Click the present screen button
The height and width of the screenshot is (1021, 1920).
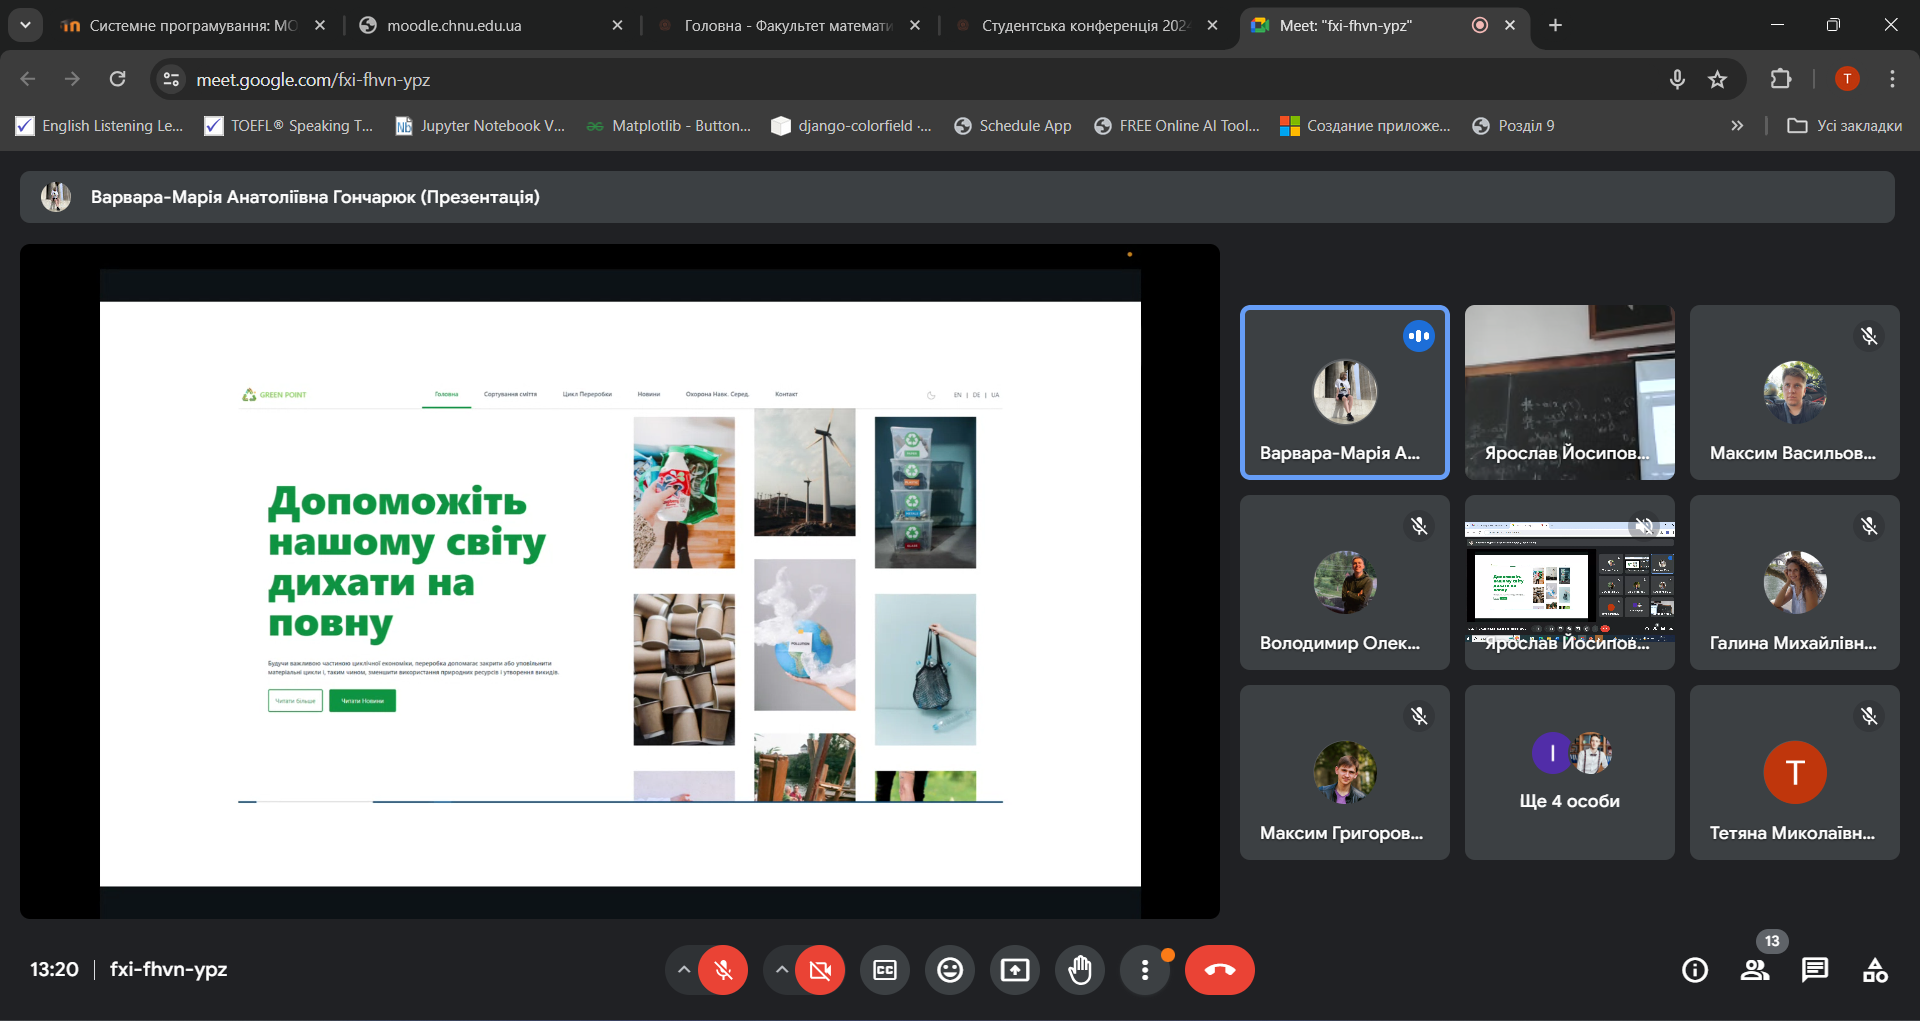(x=1015, y=970)
